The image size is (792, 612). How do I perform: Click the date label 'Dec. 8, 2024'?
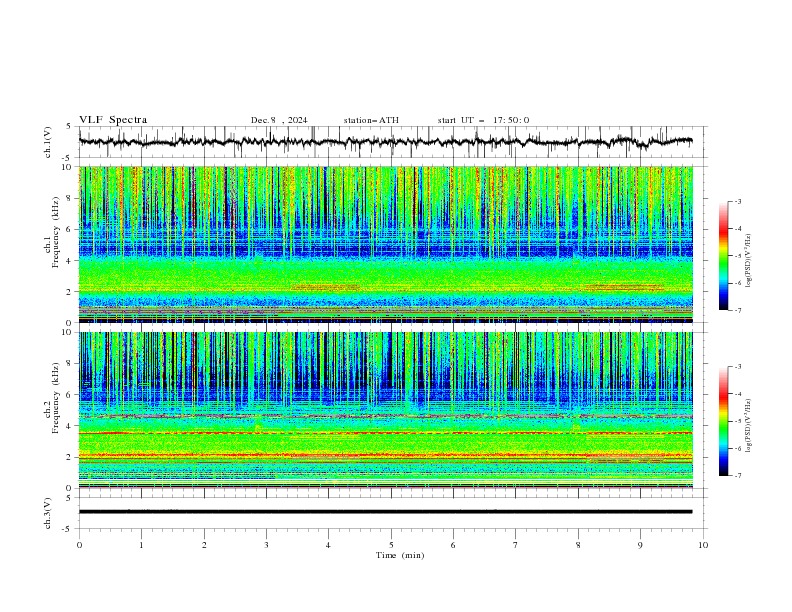tap(279, 120)
